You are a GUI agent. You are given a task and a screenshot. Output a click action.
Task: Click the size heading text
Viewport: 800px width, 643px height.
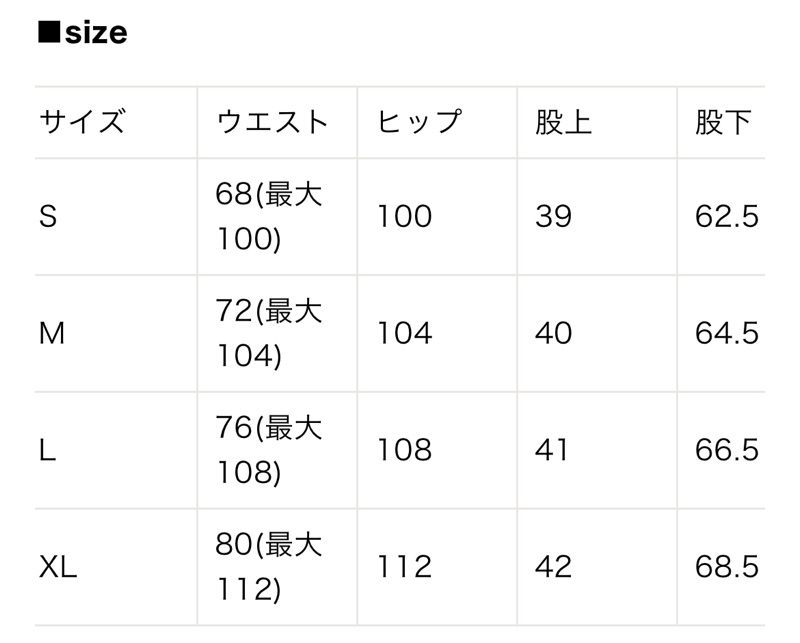pos(83,33)
